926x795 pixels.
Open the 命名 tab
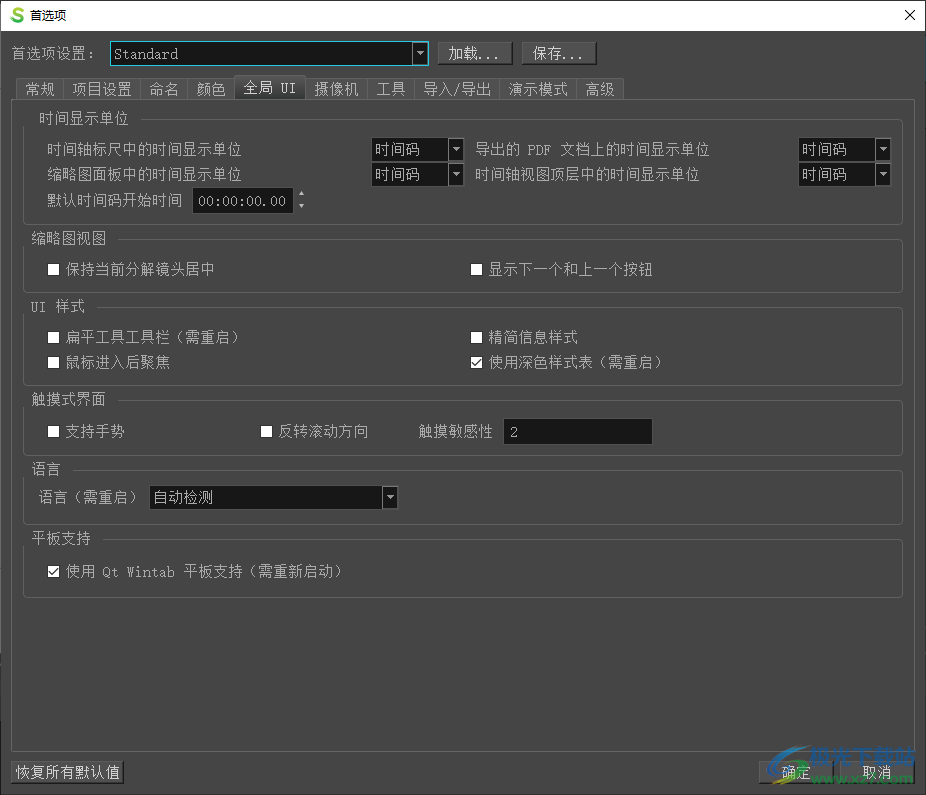(x=164, y=89)
